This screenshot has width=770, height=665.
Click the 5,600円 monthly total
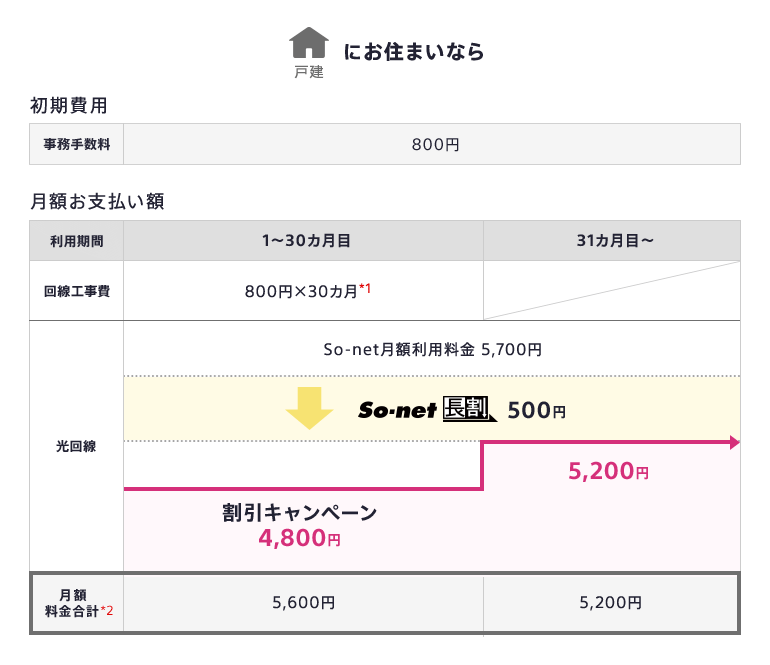tap(303, 603)
